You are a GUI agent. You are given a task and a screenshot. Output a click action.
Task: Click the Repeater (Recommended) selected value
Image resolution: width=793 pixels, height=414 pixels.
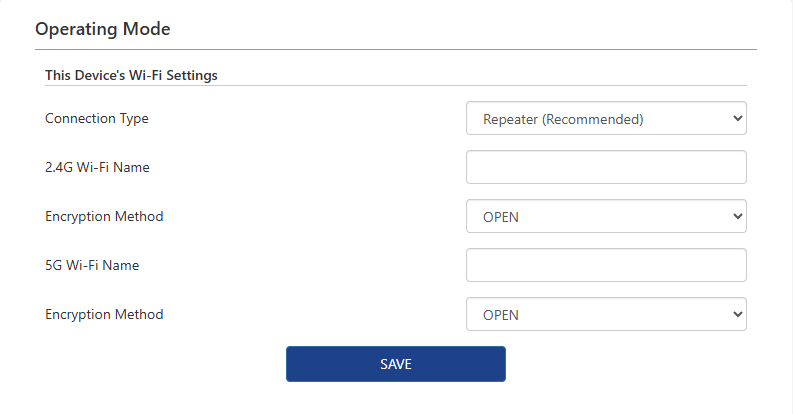click(x=563, y=119)
